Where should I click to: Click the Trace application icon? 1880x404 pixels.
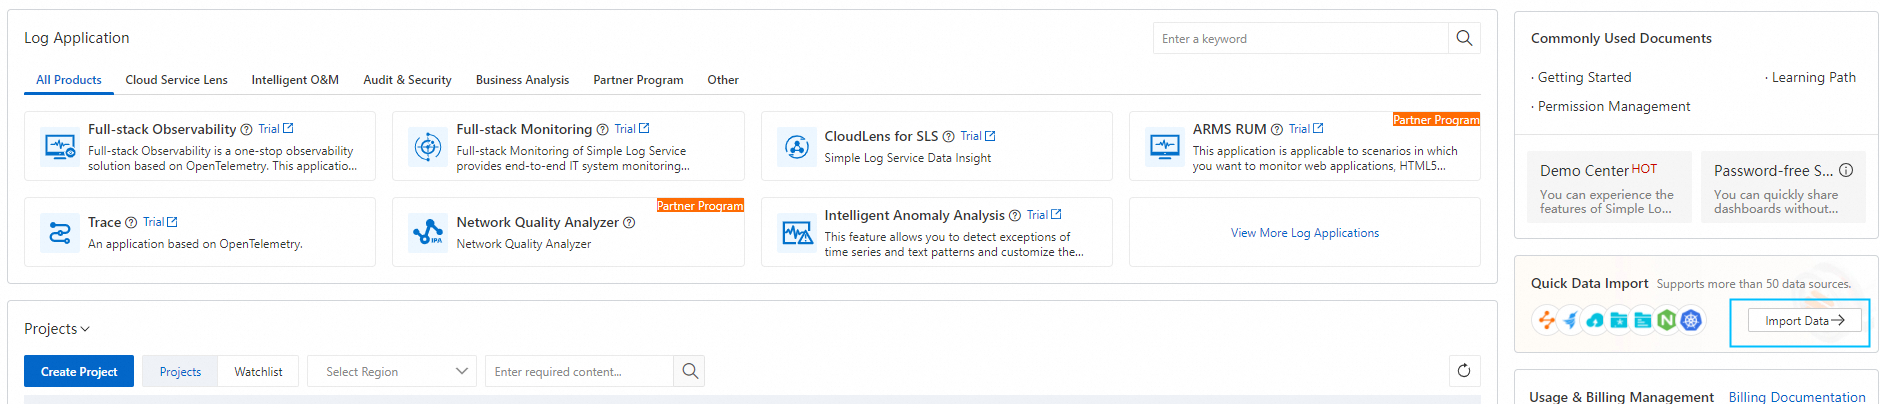(x=59, y=233)
